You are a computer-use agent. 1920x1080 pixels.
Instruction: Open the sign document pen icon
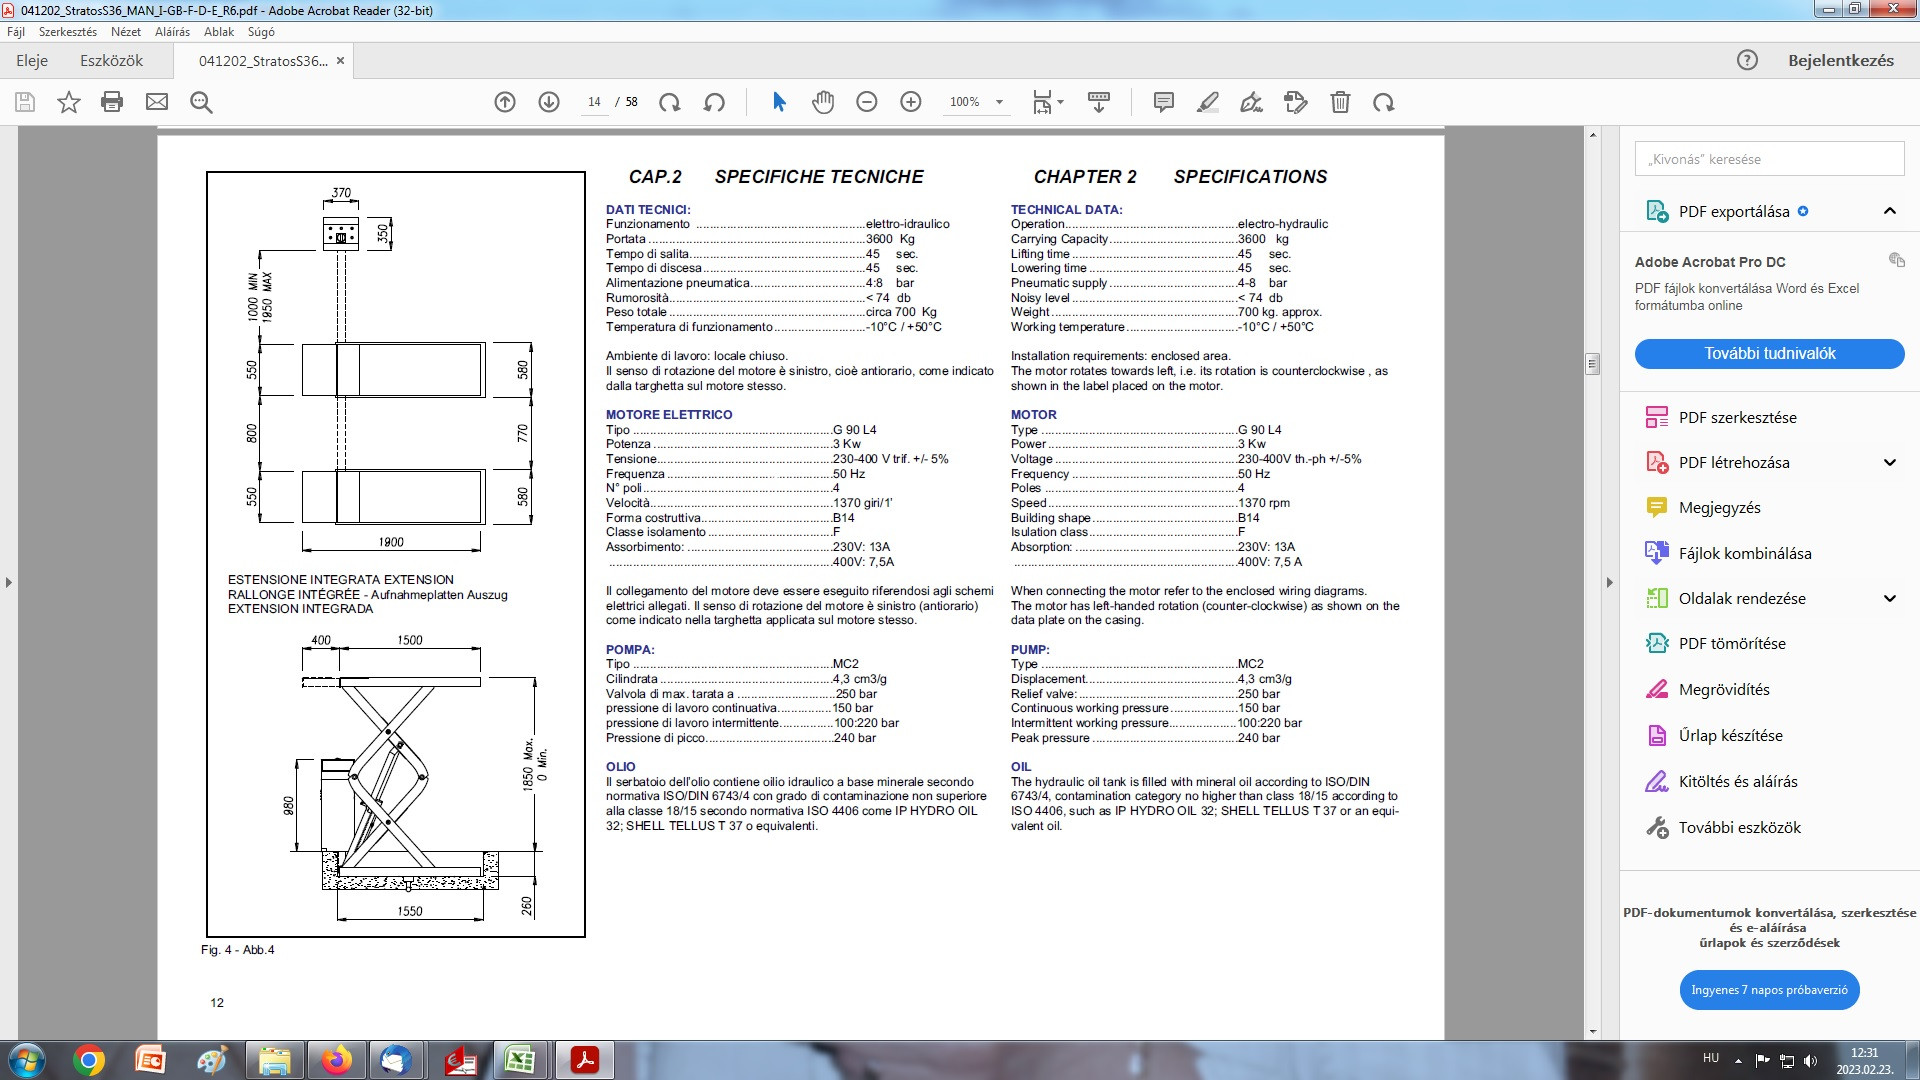1251,102
